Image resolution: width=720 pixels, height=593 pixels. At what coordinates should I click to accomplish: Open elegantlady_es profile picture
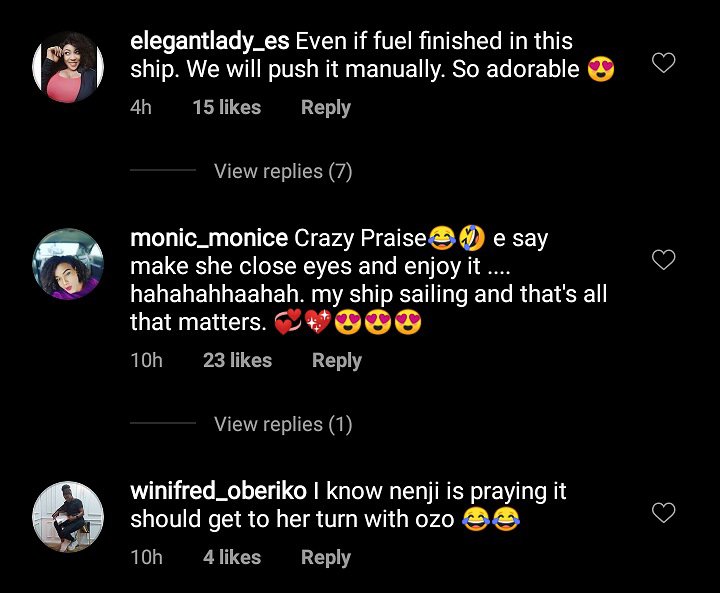click(68, 66)
